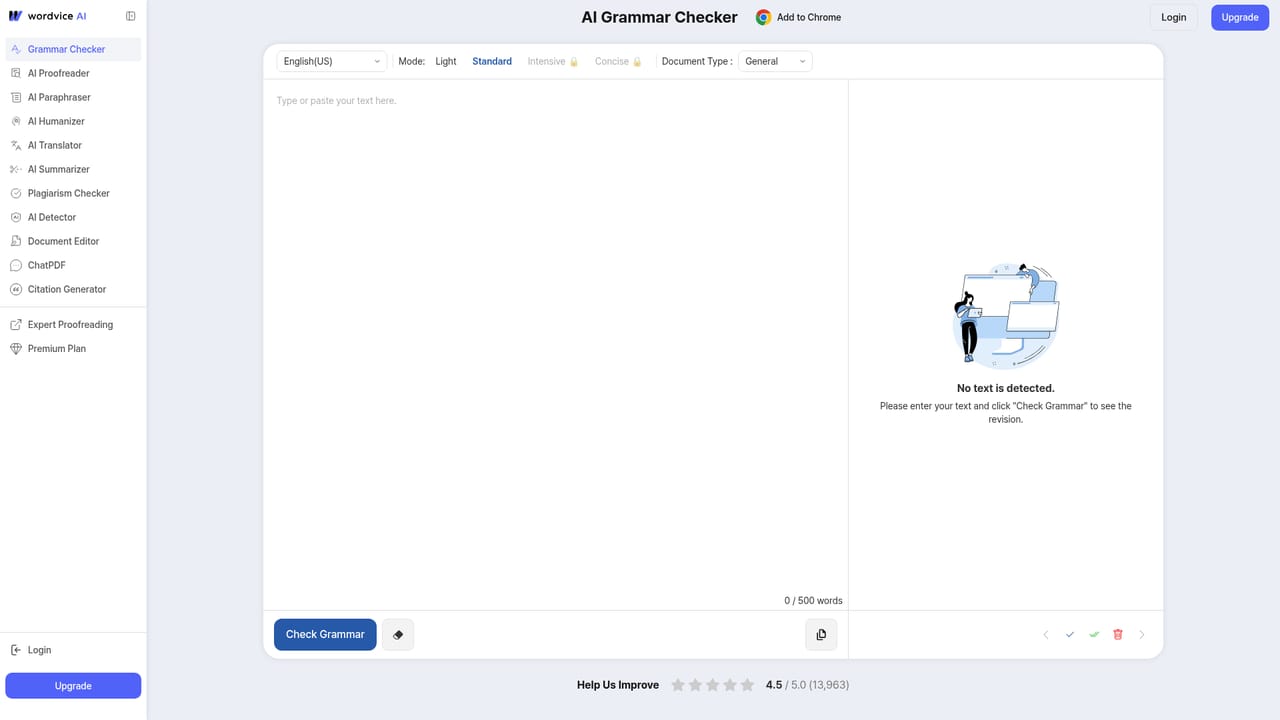Screen dimensions: 1280x720
Task: Open the AI Humanizer tool
Action: (x=73, y=121)
